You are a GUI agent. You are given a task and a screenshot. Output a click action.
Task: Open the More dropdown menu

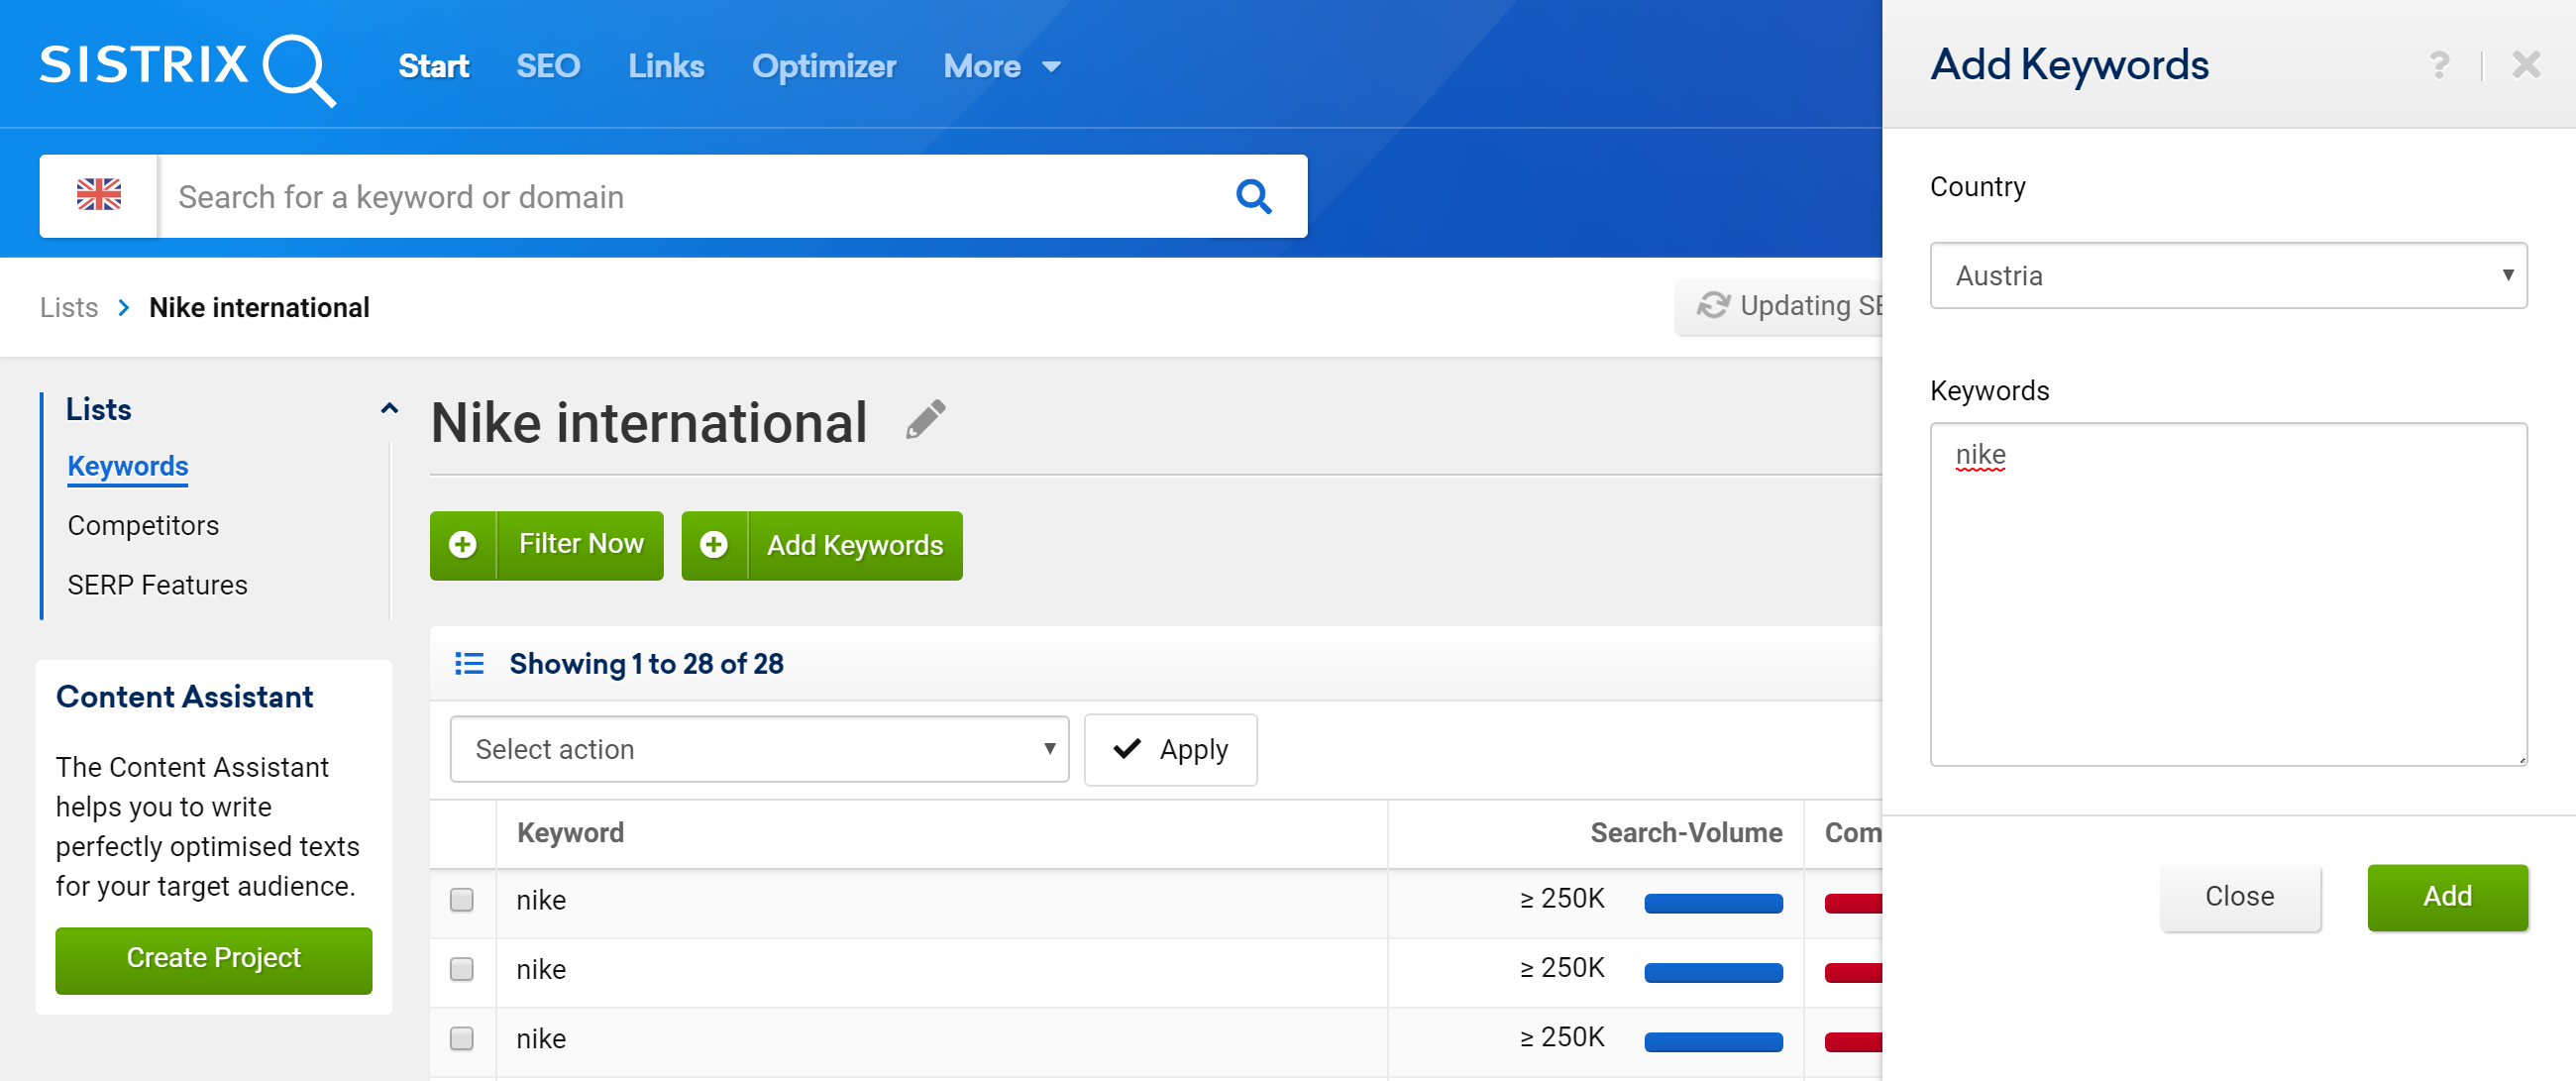click(x=1002, y=66)
